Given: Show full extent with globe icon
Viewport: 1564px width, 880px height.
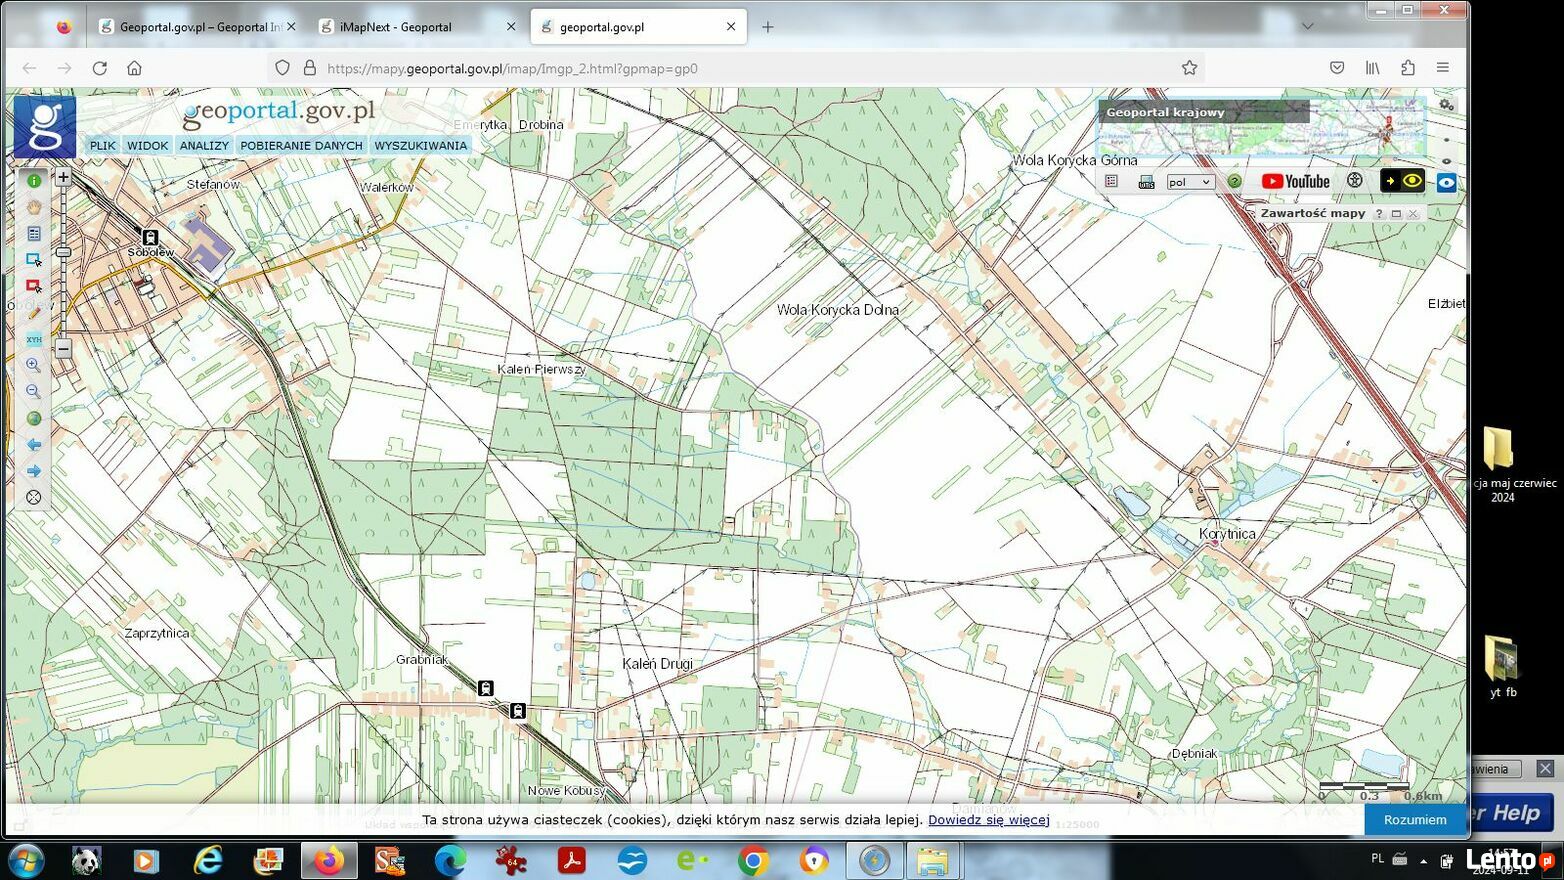Looking at the screenshot, I should 34,418.
